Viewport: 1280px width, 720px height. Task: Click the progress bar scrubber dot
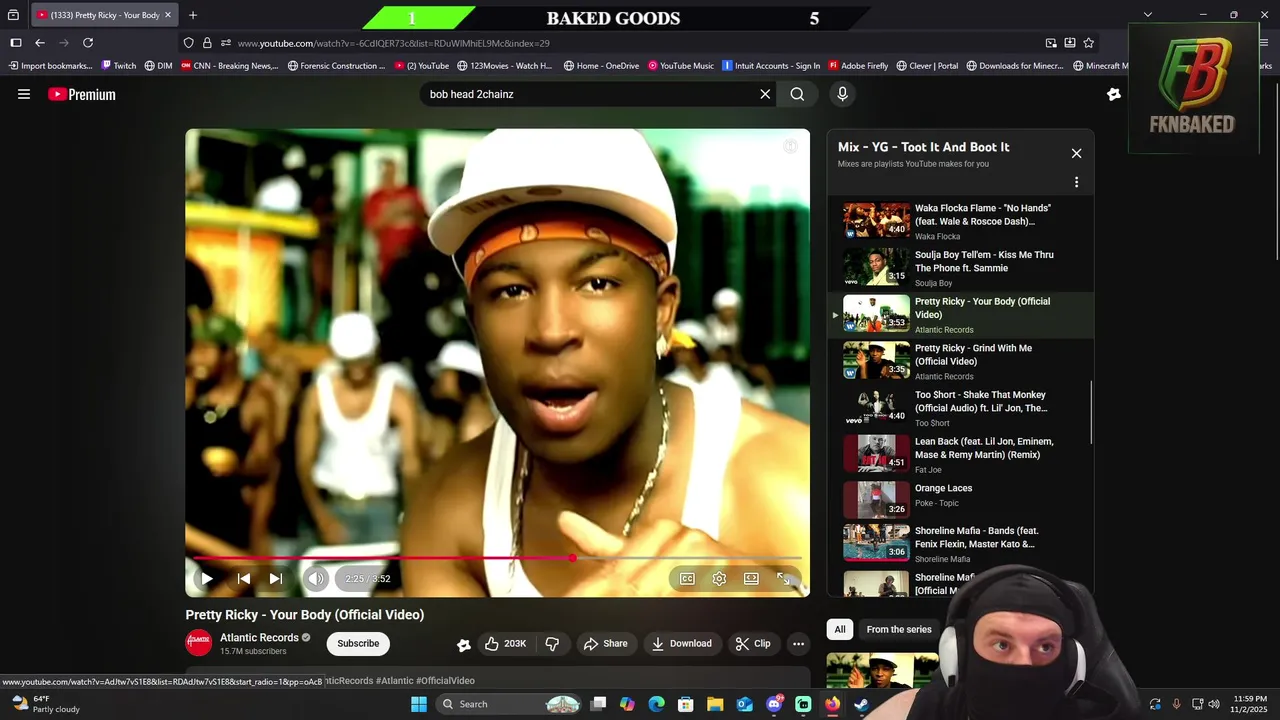point(572,558)
